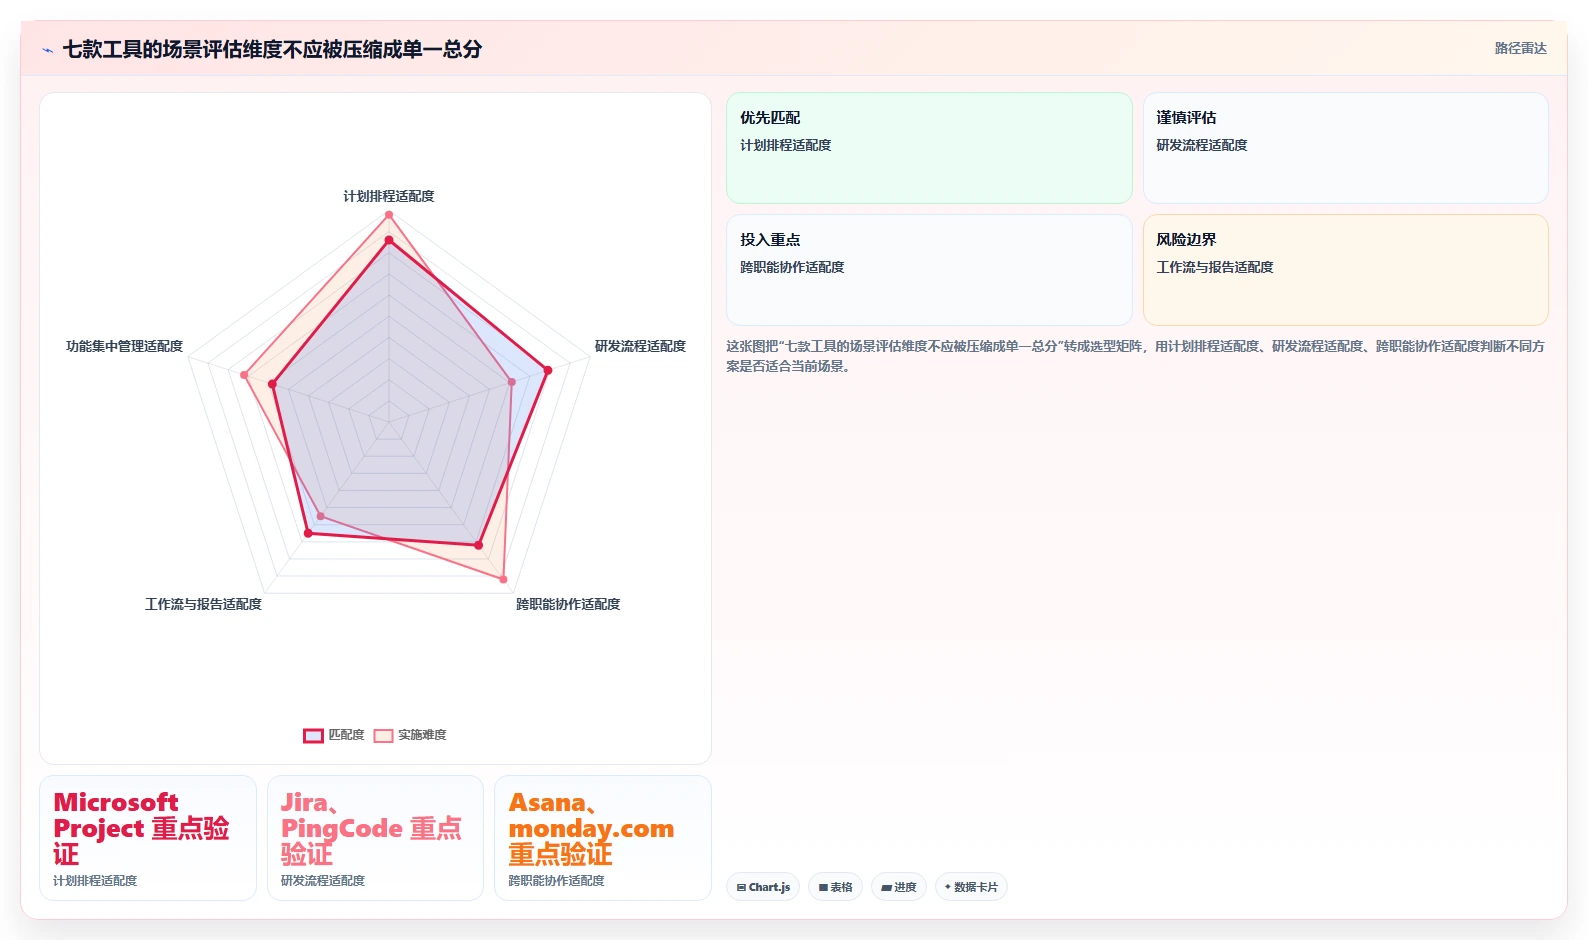Select 实施难度 data point on 研发流程适配度 axis

(x=512, y=381)
